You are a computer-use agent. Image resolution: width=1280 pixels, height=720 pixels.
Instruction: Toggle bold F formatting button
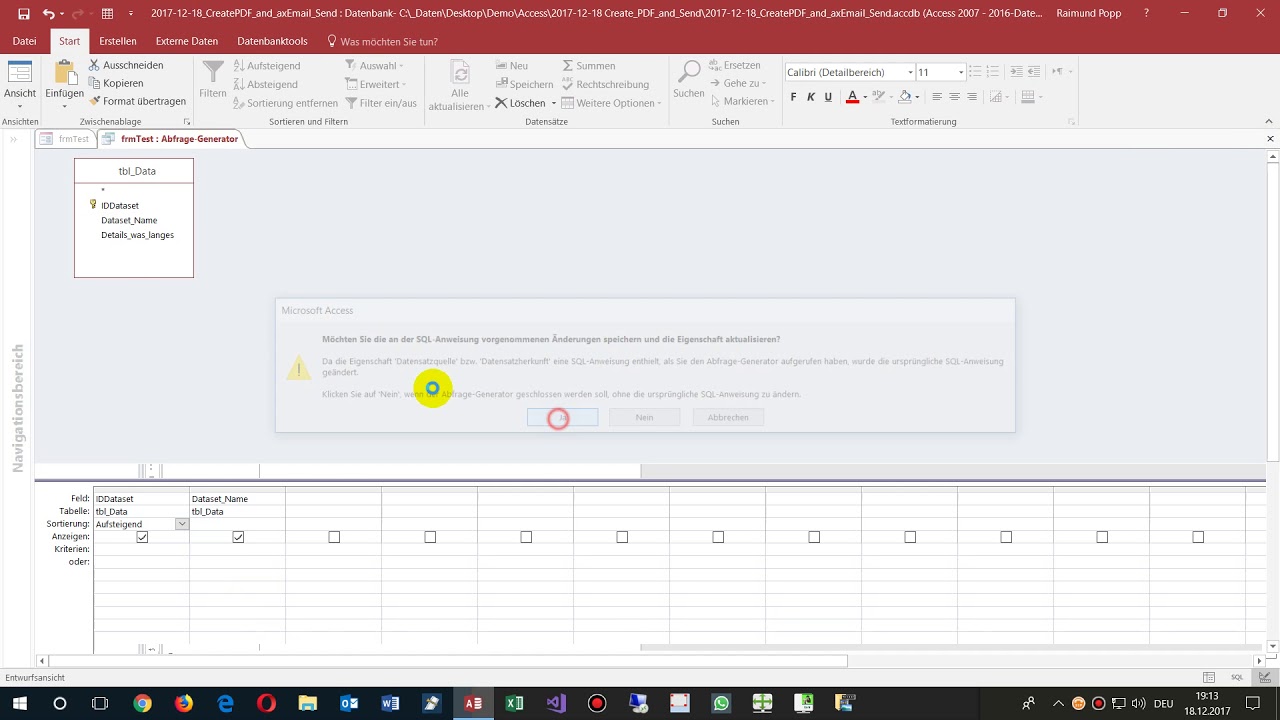[794, 97]
